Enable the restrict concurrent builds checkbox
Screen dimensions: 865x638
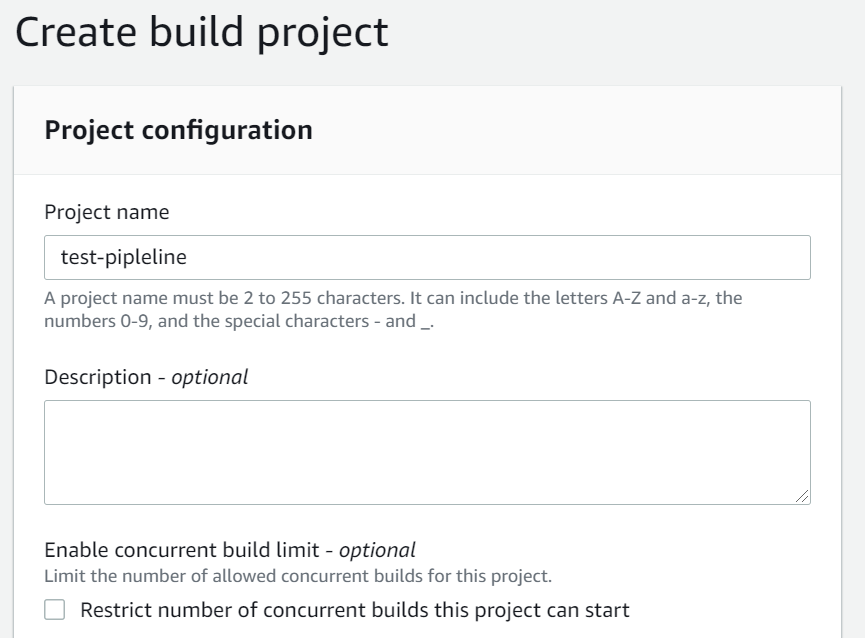pos(55,610)
